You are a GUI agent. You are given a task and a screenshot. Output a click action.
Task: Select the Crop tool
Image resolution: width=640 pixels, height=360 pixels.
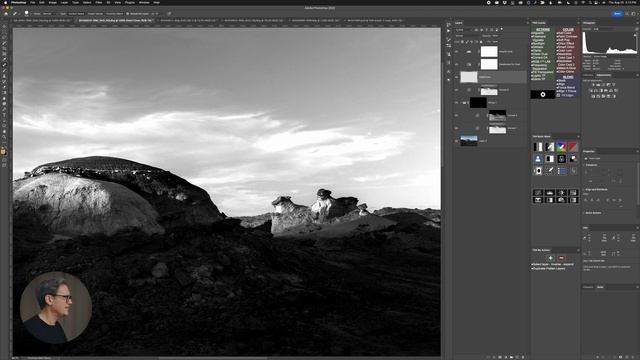(x=4, y=49)
